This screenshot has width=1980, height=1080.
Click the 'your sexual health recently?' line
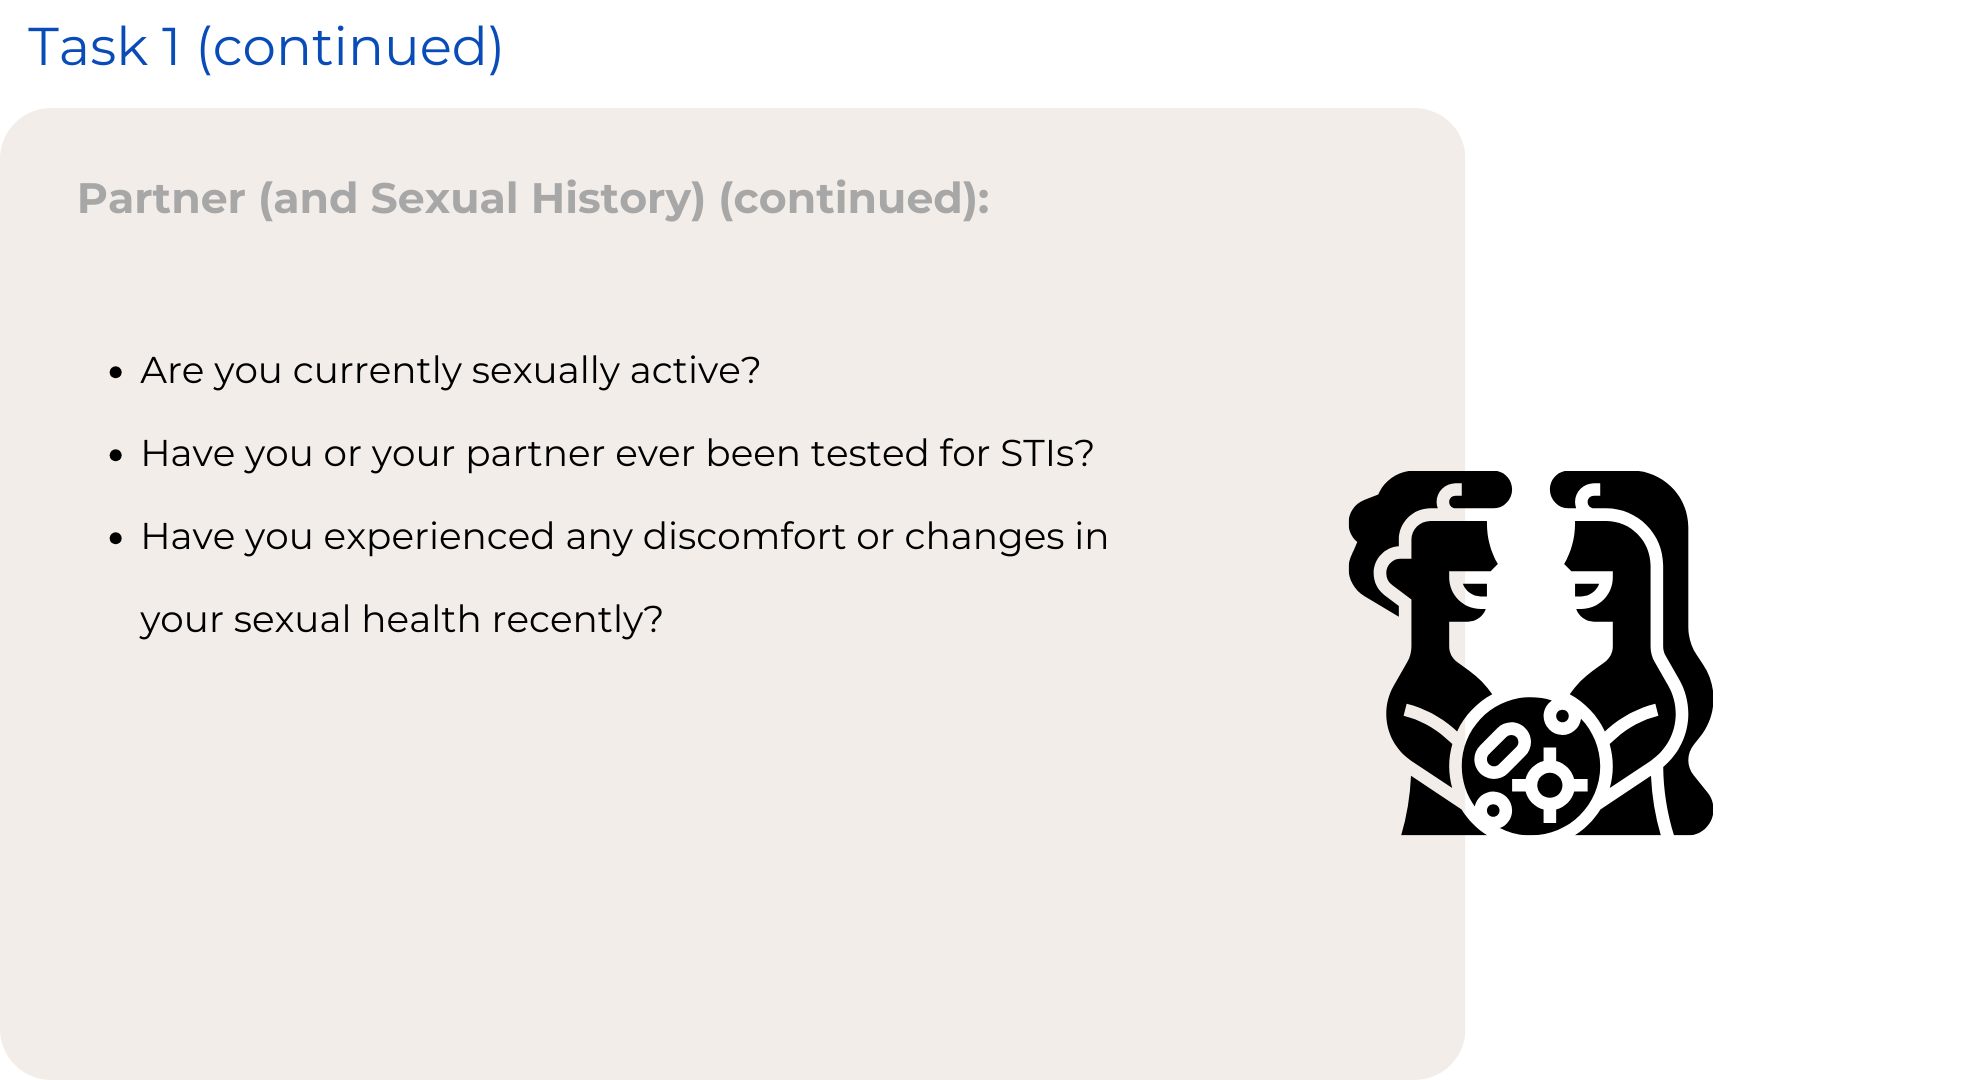[x=401, y=620]
